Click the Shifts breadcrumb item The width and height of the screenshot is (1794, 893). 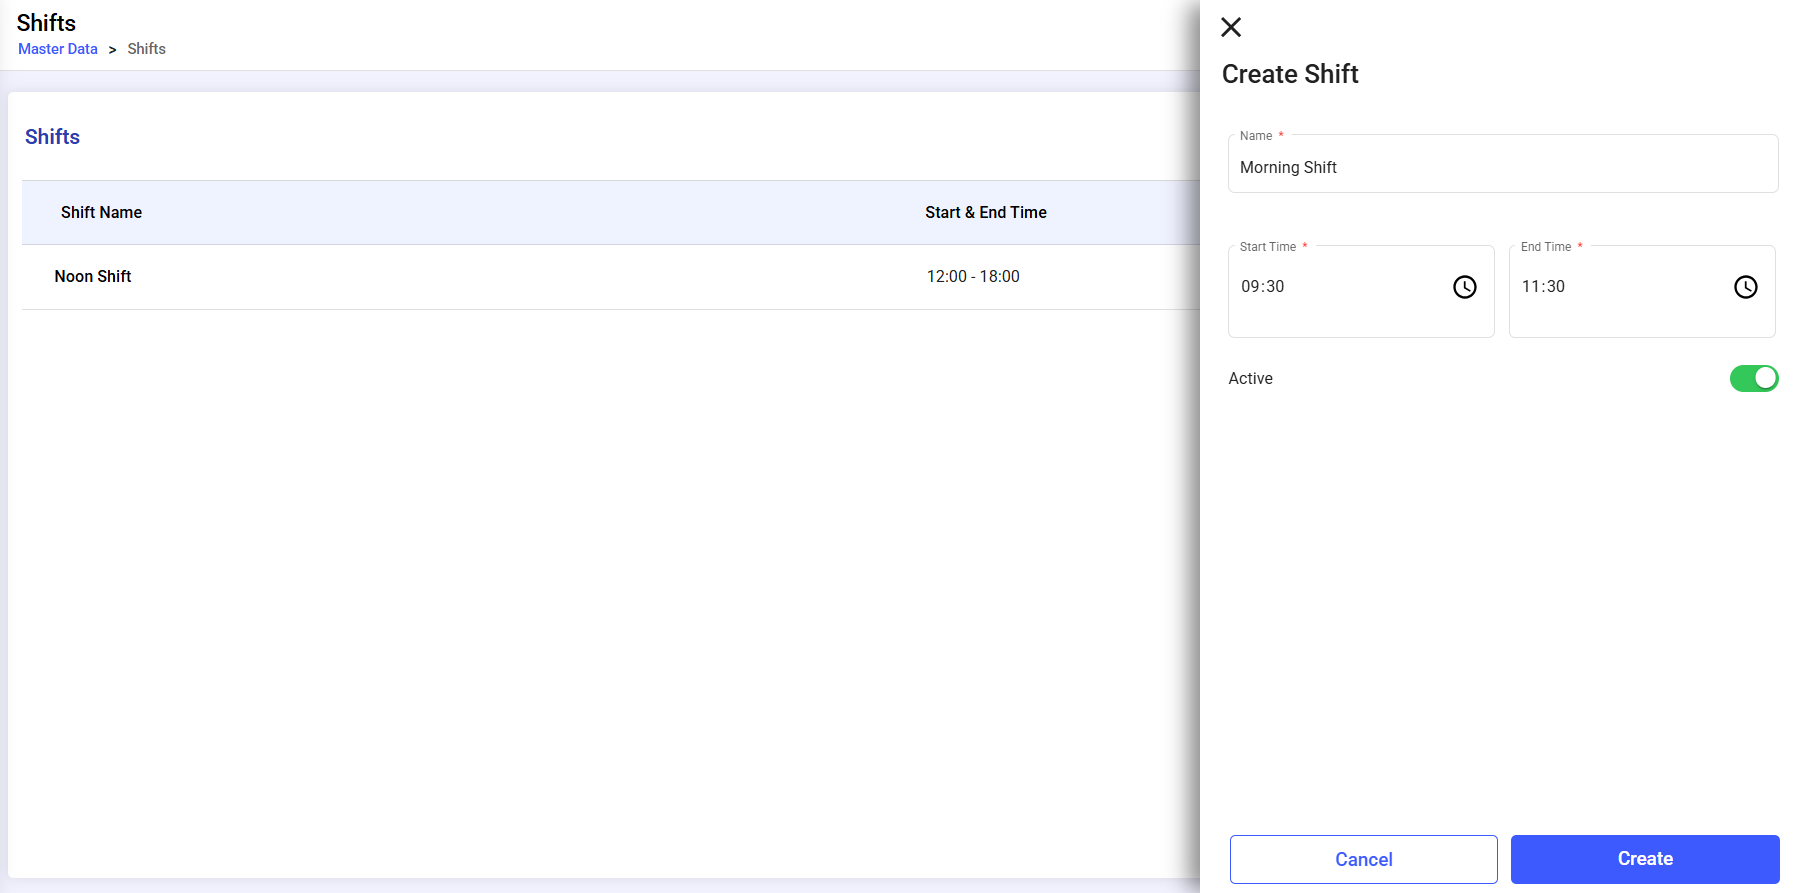click(146, 49)
